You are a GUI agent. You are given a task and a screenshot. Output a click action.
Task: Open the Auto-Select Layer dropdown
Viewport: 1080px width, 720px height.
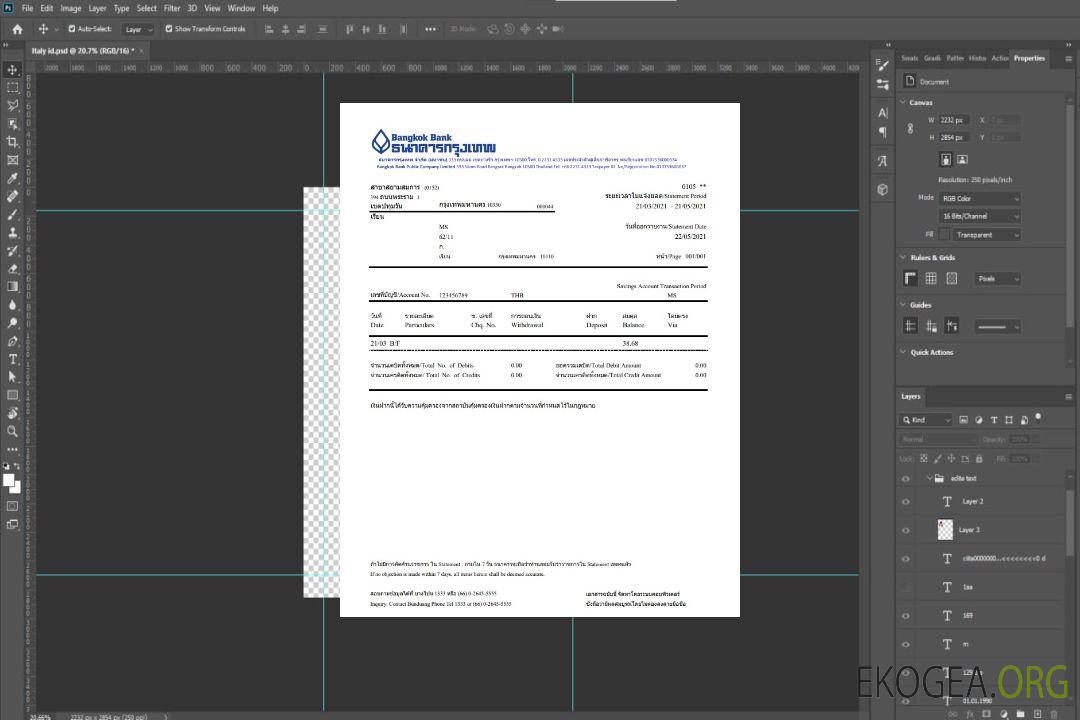(138, 30)
